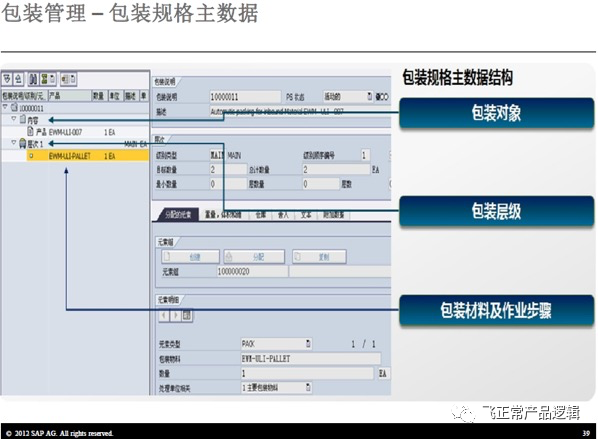Click the column settings toolbar icon
The image size is (598, 439).
(x=65, y=79)
